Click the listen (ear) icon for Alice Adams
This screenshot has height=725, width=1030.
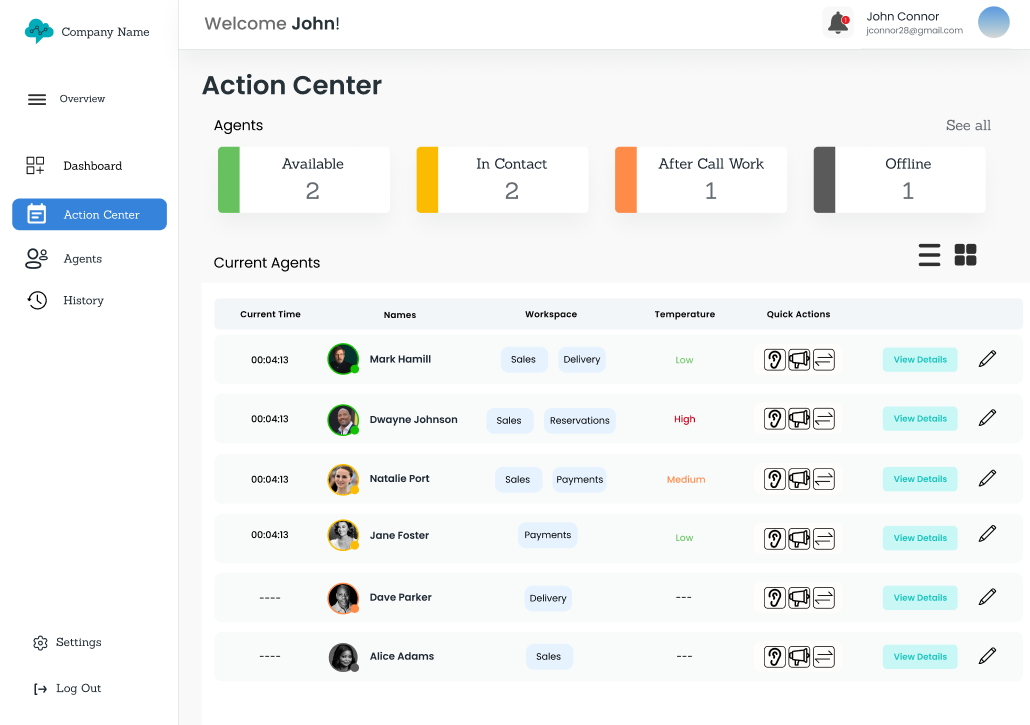(x=774, y=657)
